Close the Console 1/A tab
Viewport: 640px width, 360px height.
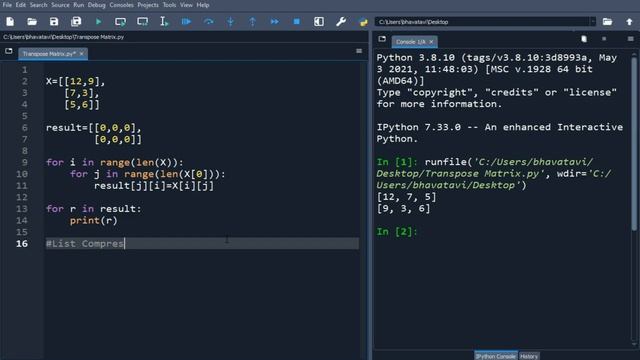click(x=431, y=42)
